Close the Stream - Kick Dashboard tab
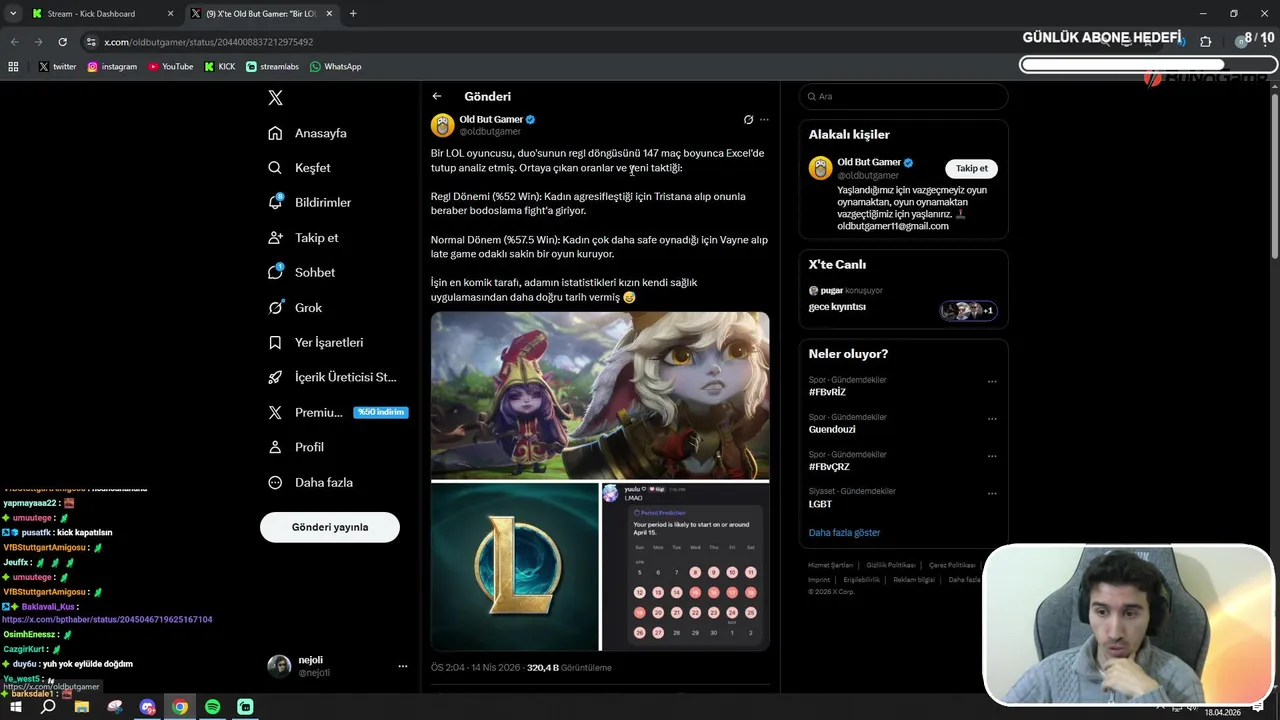This screenshot has width=1280, height=720. click(170, 14)
